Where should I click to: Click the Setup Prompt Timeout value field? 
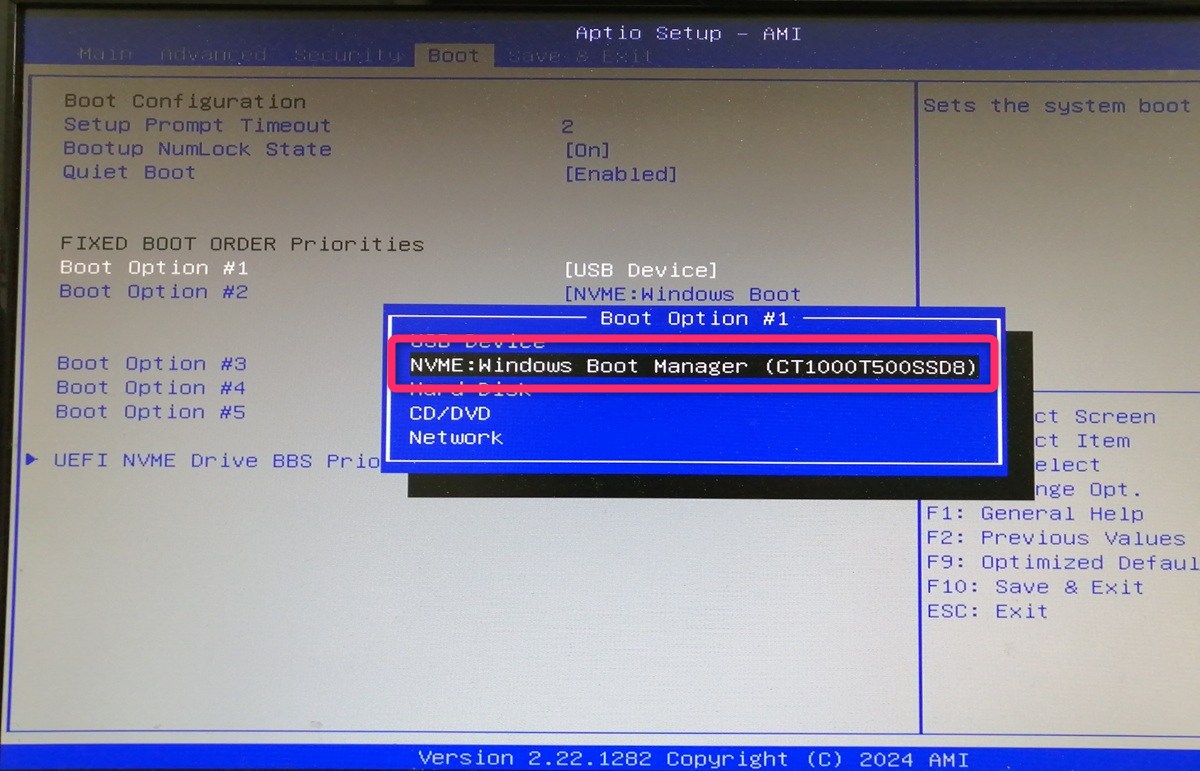click(x=567, y=126)
